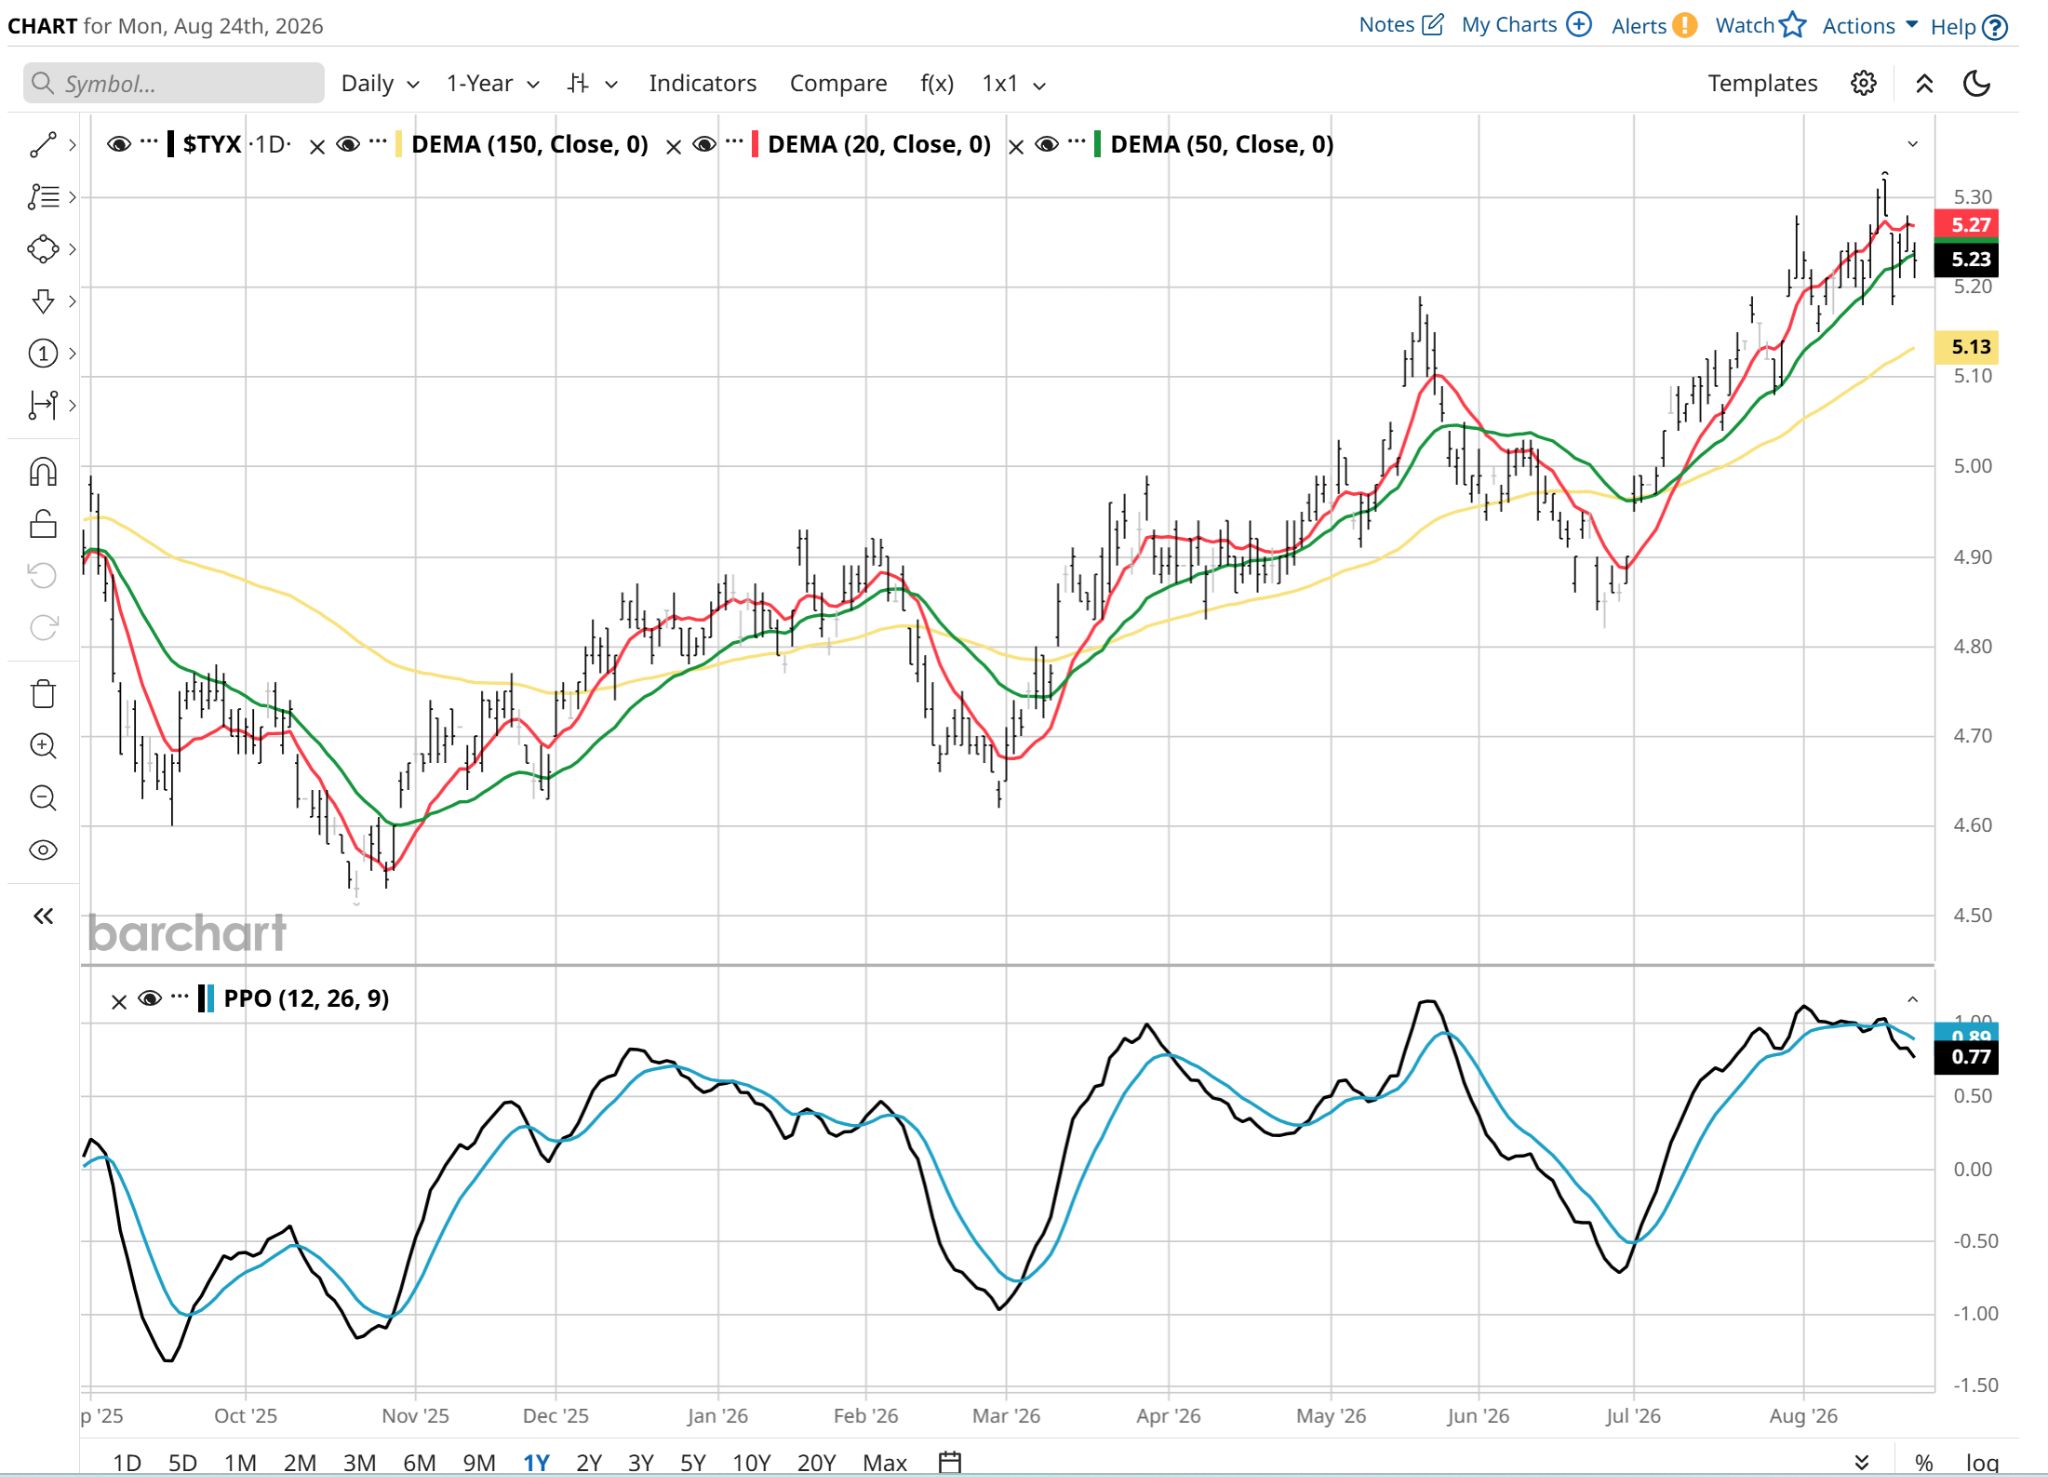Click the red DEMA 20 color swatch

coord(755,145)
